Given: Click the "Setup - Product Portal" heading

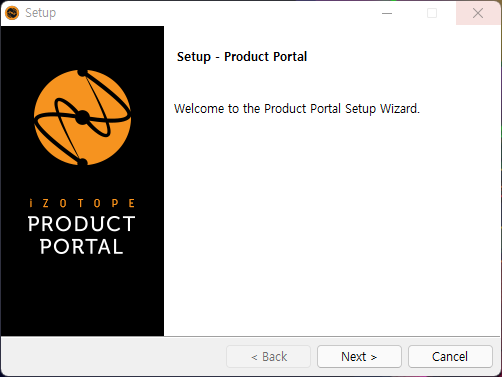Looking at the screenshot, I should [242, 57].
